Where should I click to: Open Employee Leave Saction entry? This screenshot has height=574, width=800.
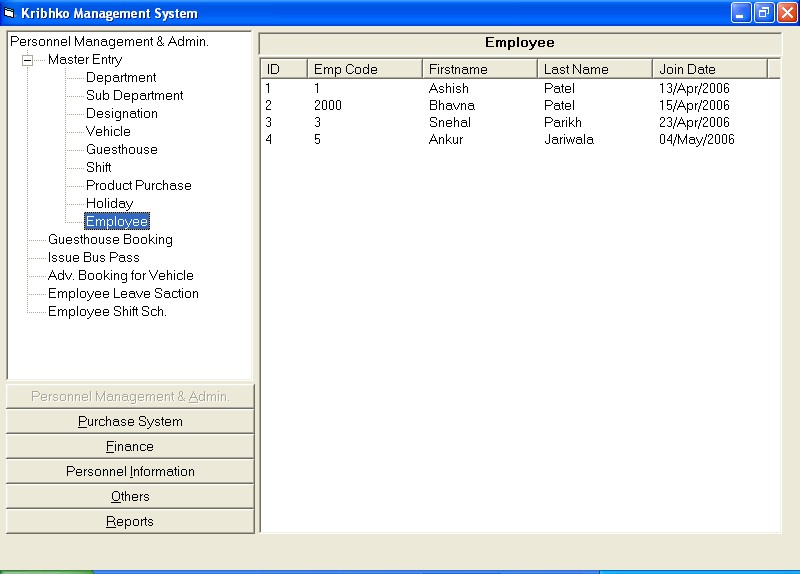point(123,294)
